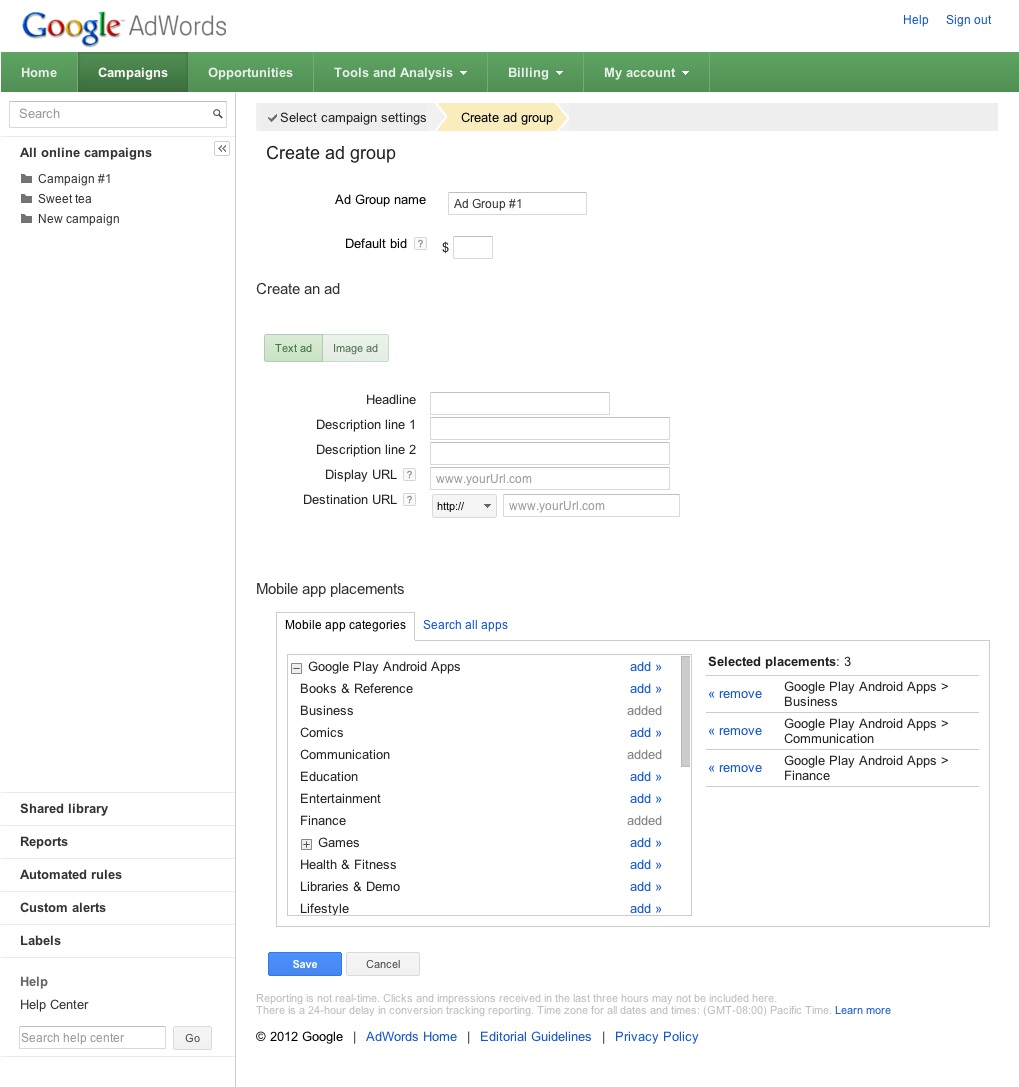This screenshot has height=1087, width=1019.
Task: Open the Search all apps tab
Action: [x=465, y=624]
